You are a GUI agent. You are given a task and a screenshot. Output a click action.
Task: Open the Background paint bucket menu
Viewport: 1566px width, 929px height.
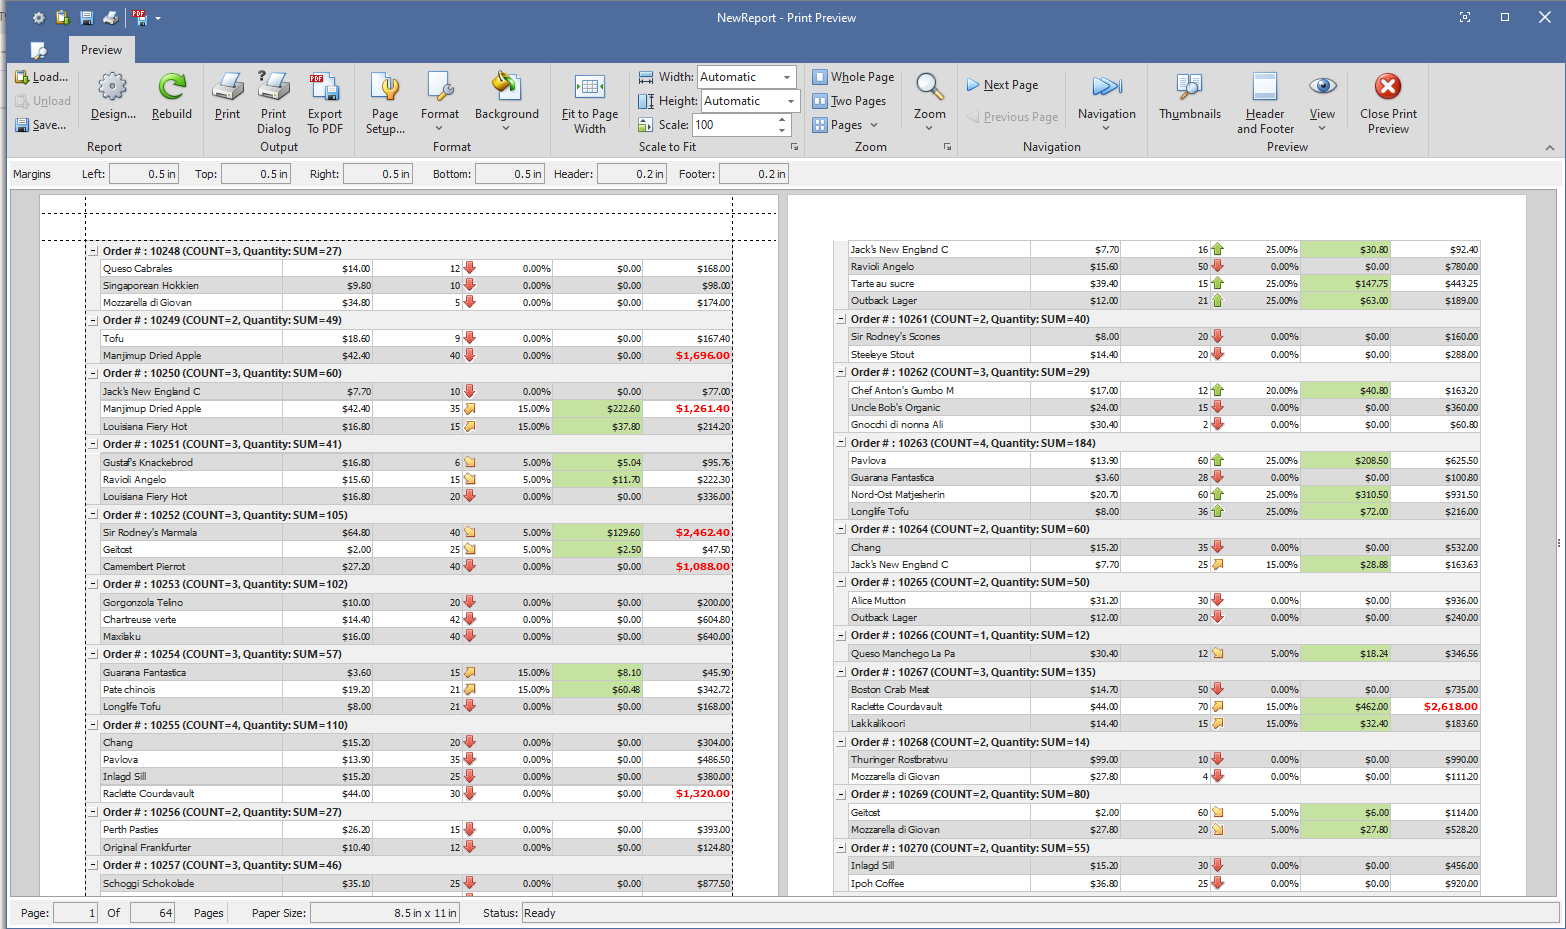[x=506, y=87]
